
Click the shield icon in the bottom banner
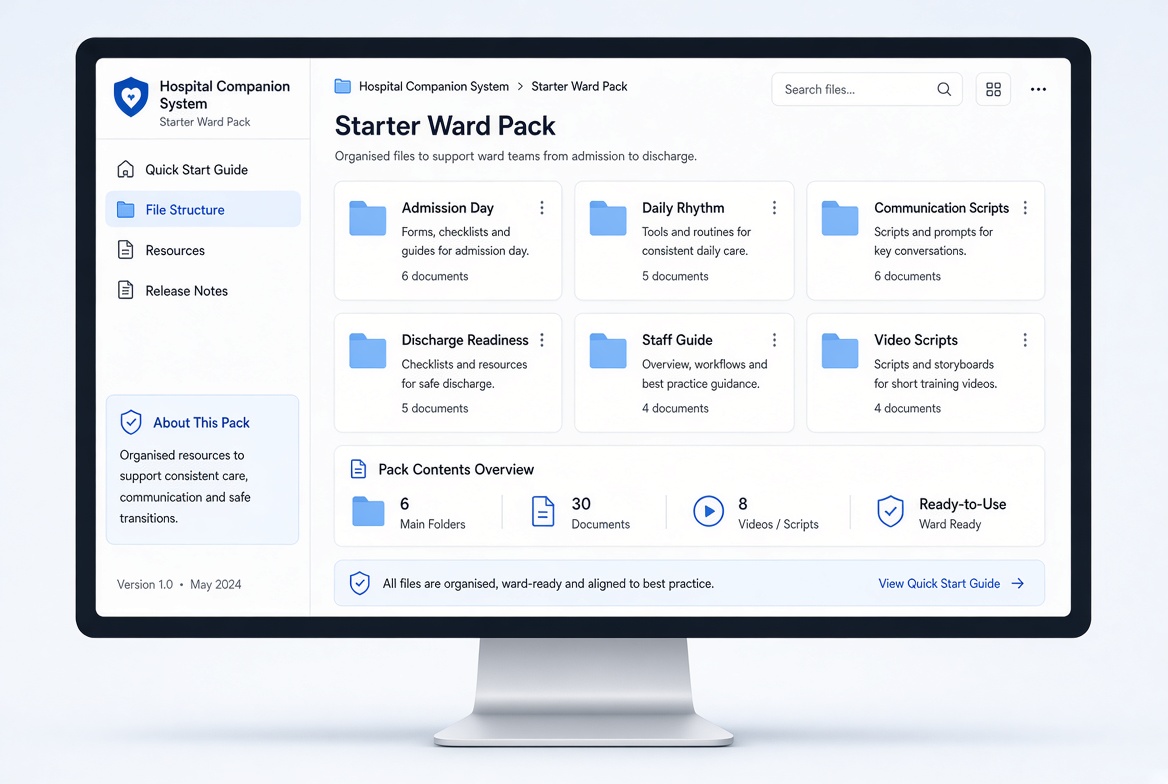[360, 583]
